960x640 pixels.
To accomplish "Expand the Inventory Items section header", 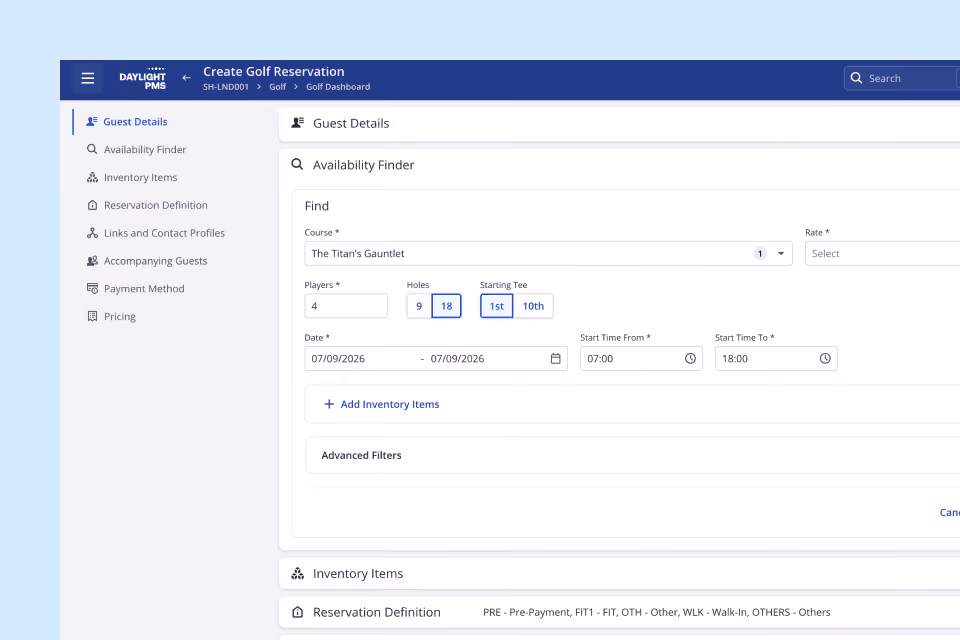I will tap(620, 574).
